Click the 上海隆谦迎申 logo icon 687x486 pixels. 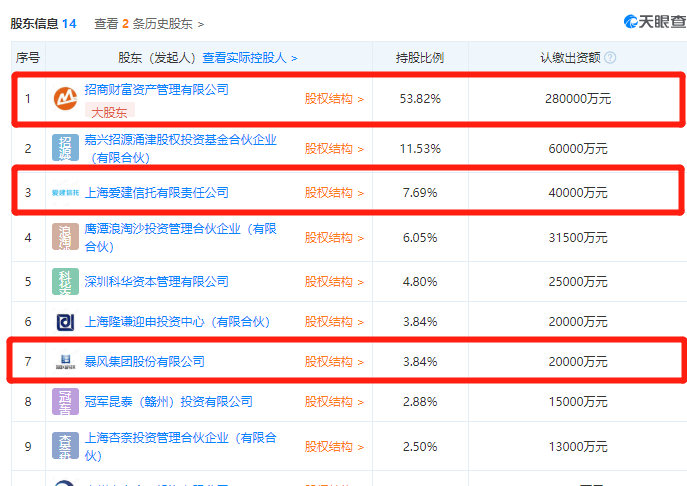point(65,322)
